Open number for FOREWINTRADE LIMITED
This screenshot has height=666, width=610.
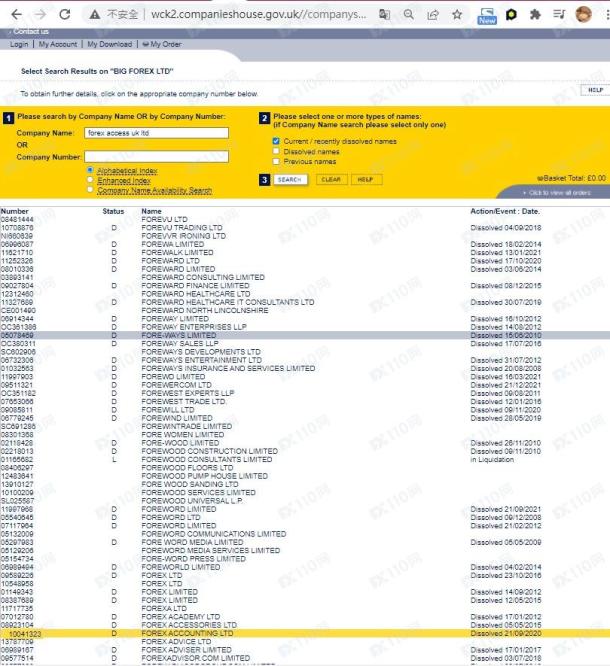click(x=18, y=426)
